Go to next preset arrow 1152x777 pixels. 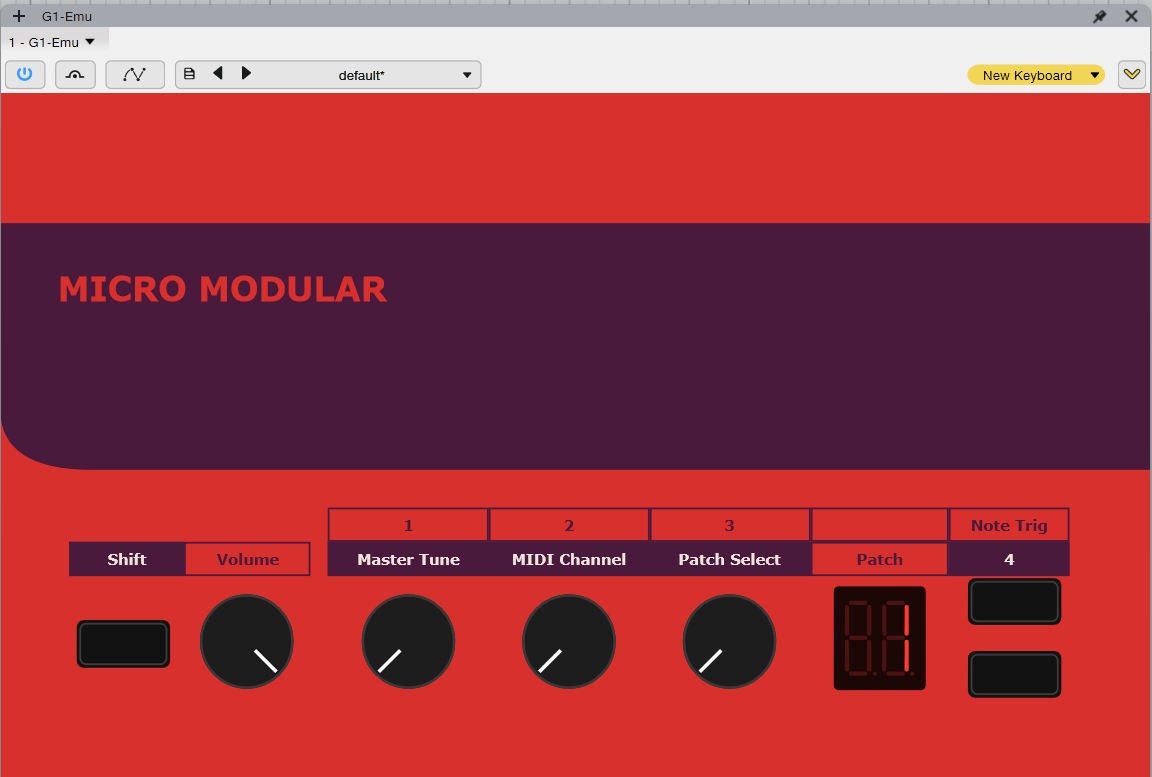(246, 73)
